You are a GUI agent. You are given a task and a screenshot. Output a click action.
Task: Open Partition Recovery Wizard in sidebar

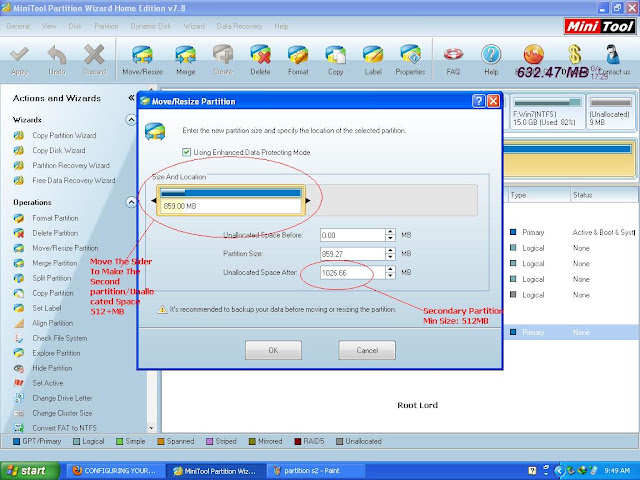click(71, 165)
